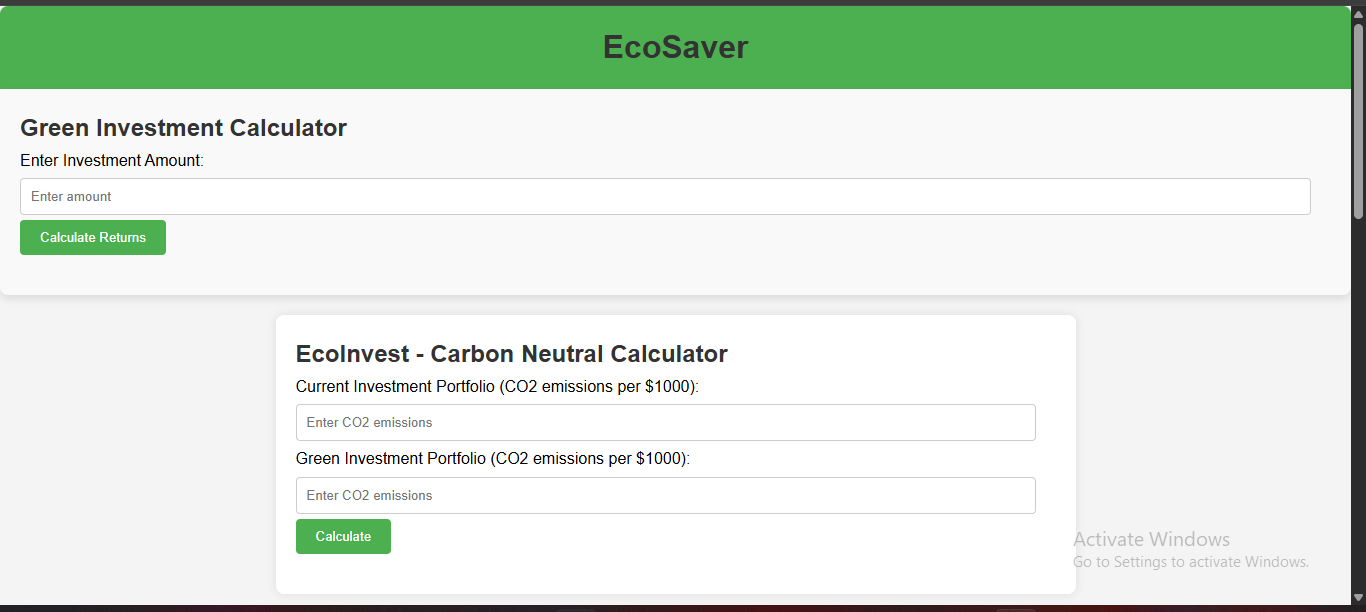Click the Calculate button in EcoInvest
This screenshot has height=612, width=1366.
(343, 536)
